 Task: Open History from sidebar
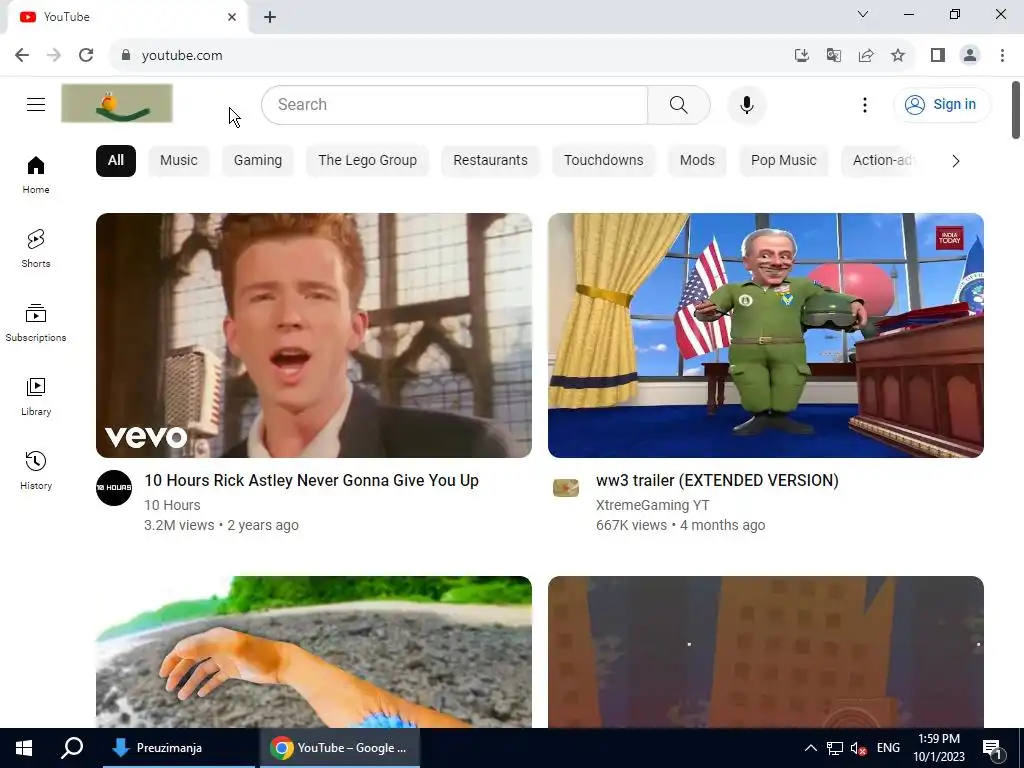36,470
